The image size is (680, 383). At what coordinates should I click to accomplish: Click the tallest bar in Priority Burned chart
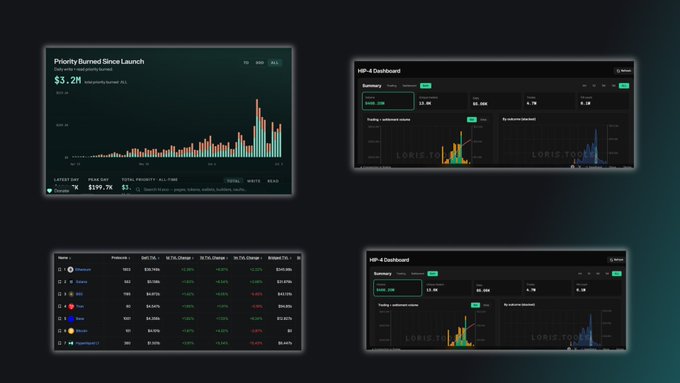(257, 128)
